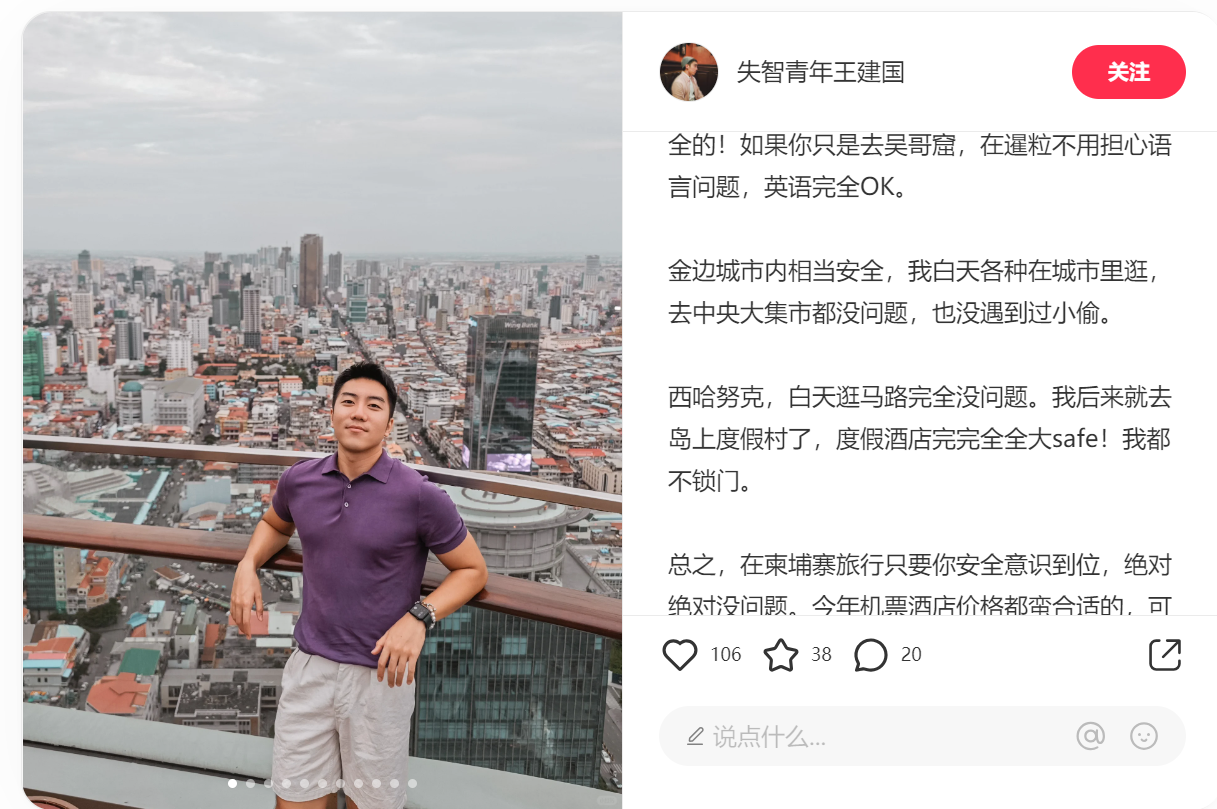Click the 说点什么 comment input field
1217x809 pixels.
pyautogui.click(x=922, y=737)
